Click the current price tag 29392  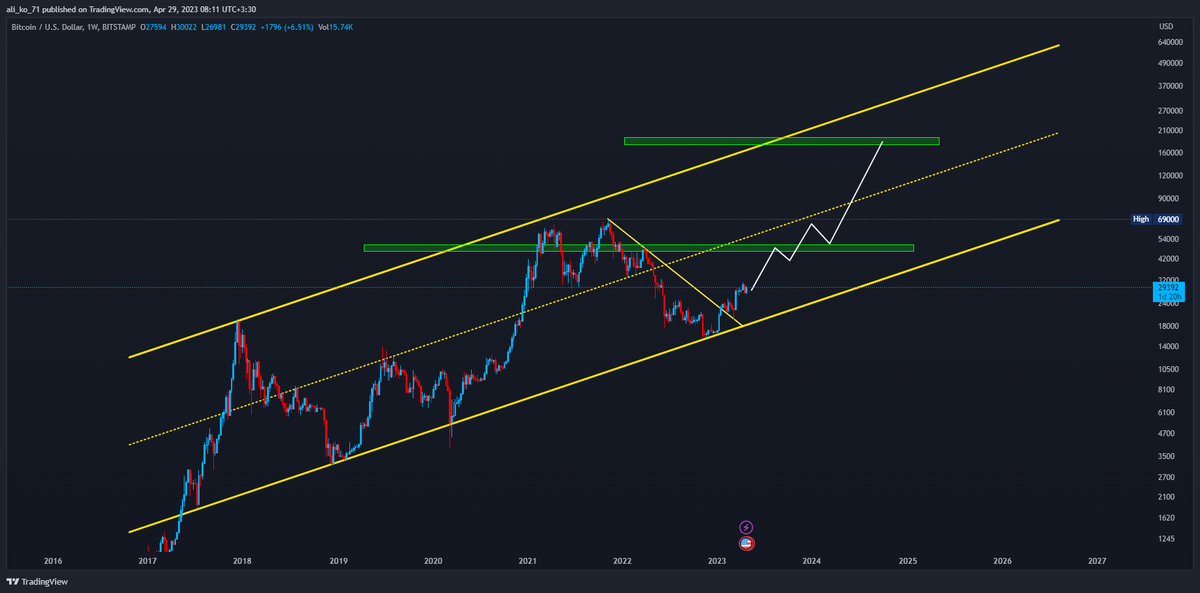pos(1167,287)
